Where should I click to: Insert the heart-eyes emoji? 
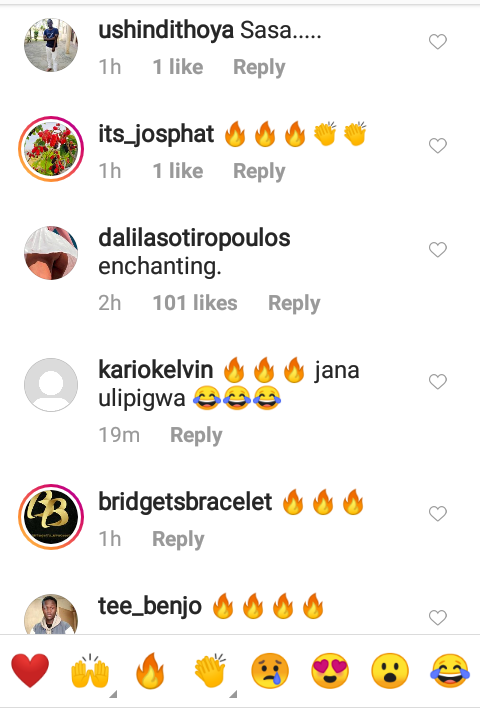click(x=330, y=671)
